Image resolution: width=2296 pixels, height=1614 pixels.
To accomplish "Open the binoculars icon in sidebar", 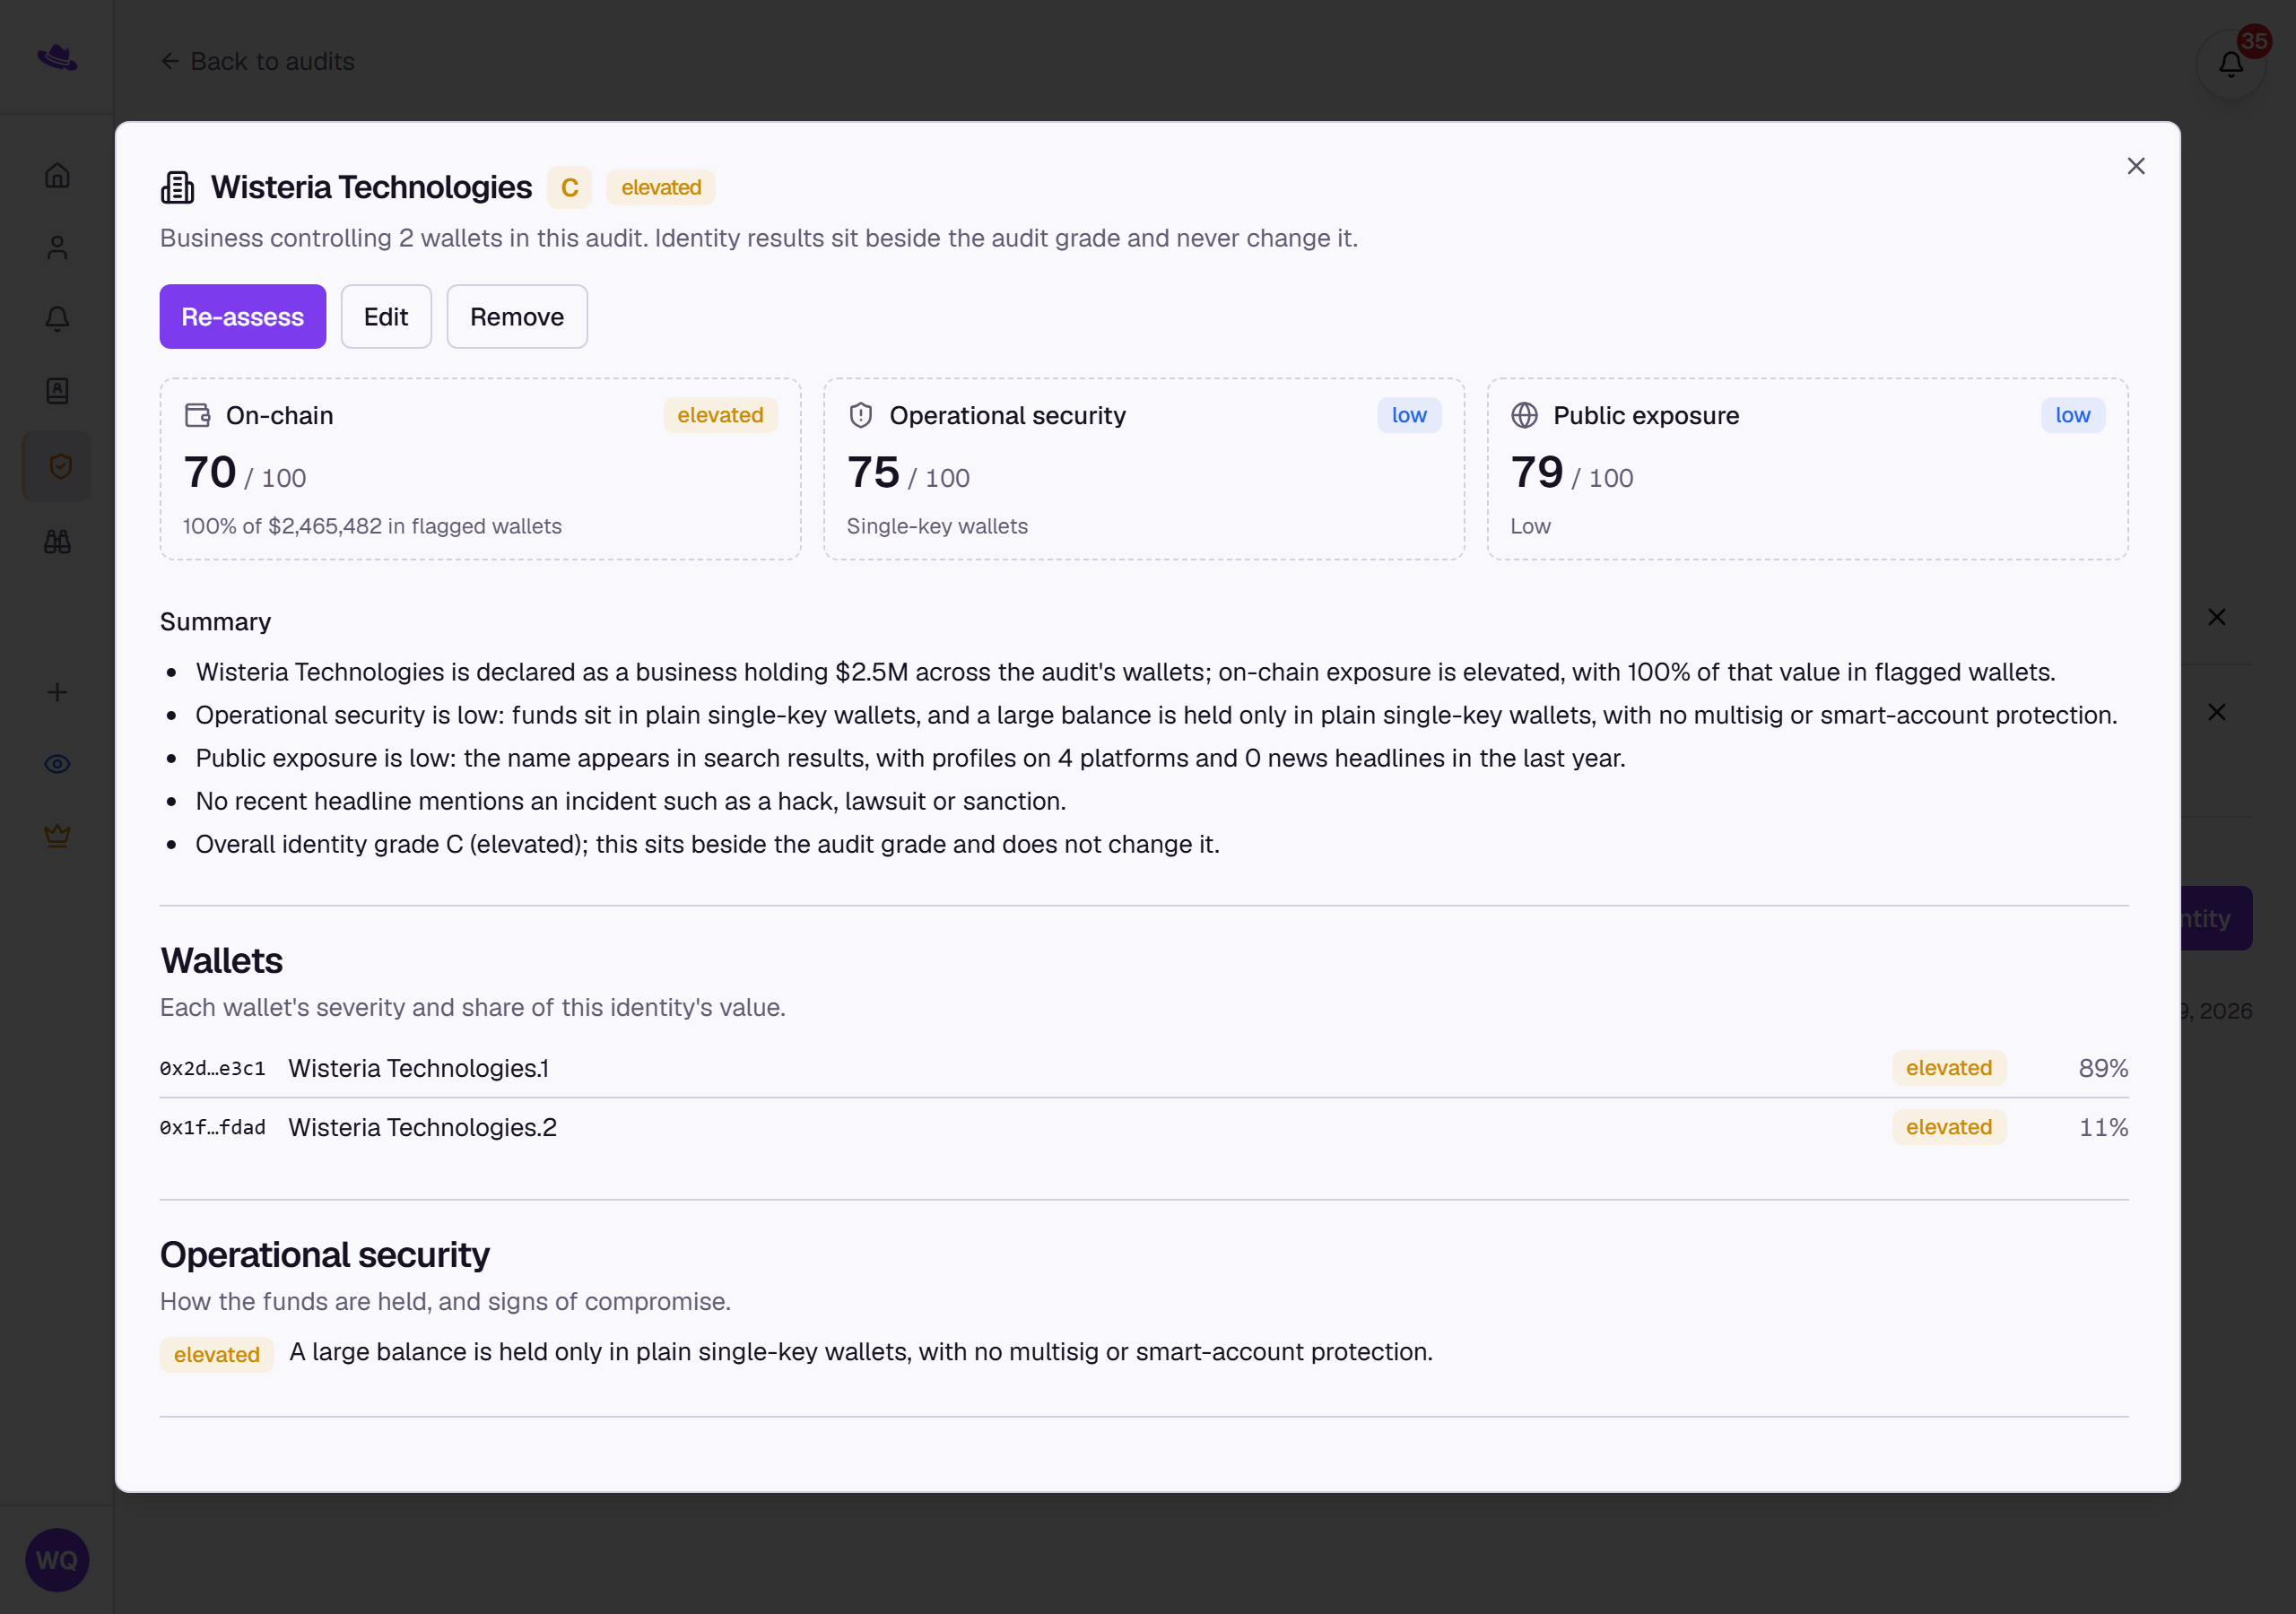I will 57,541.
